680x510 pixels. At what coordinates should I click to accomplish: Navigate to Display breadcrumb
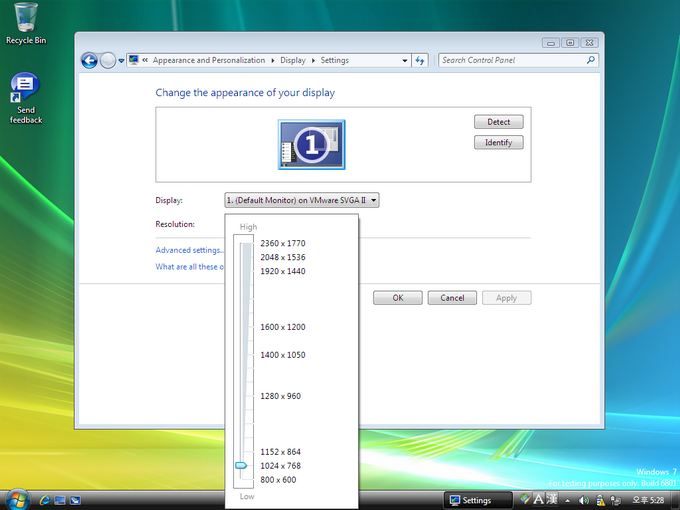click(x=293, y=60)
